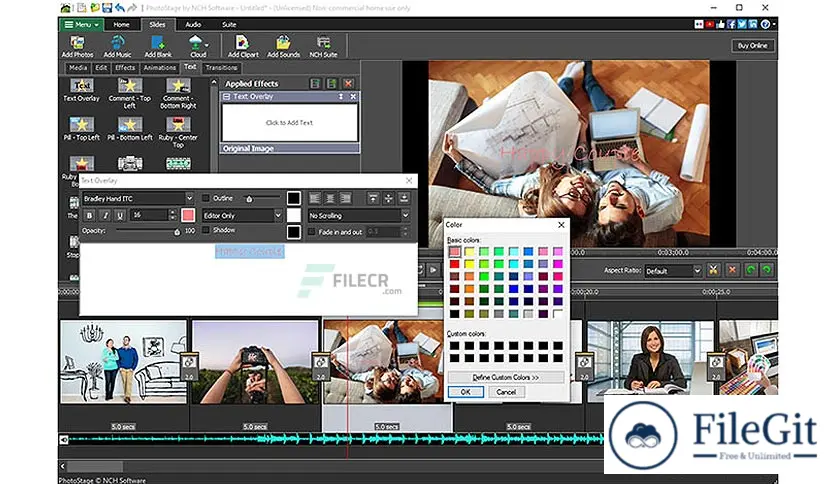Click the Add Clipart icon

[243, 46]
